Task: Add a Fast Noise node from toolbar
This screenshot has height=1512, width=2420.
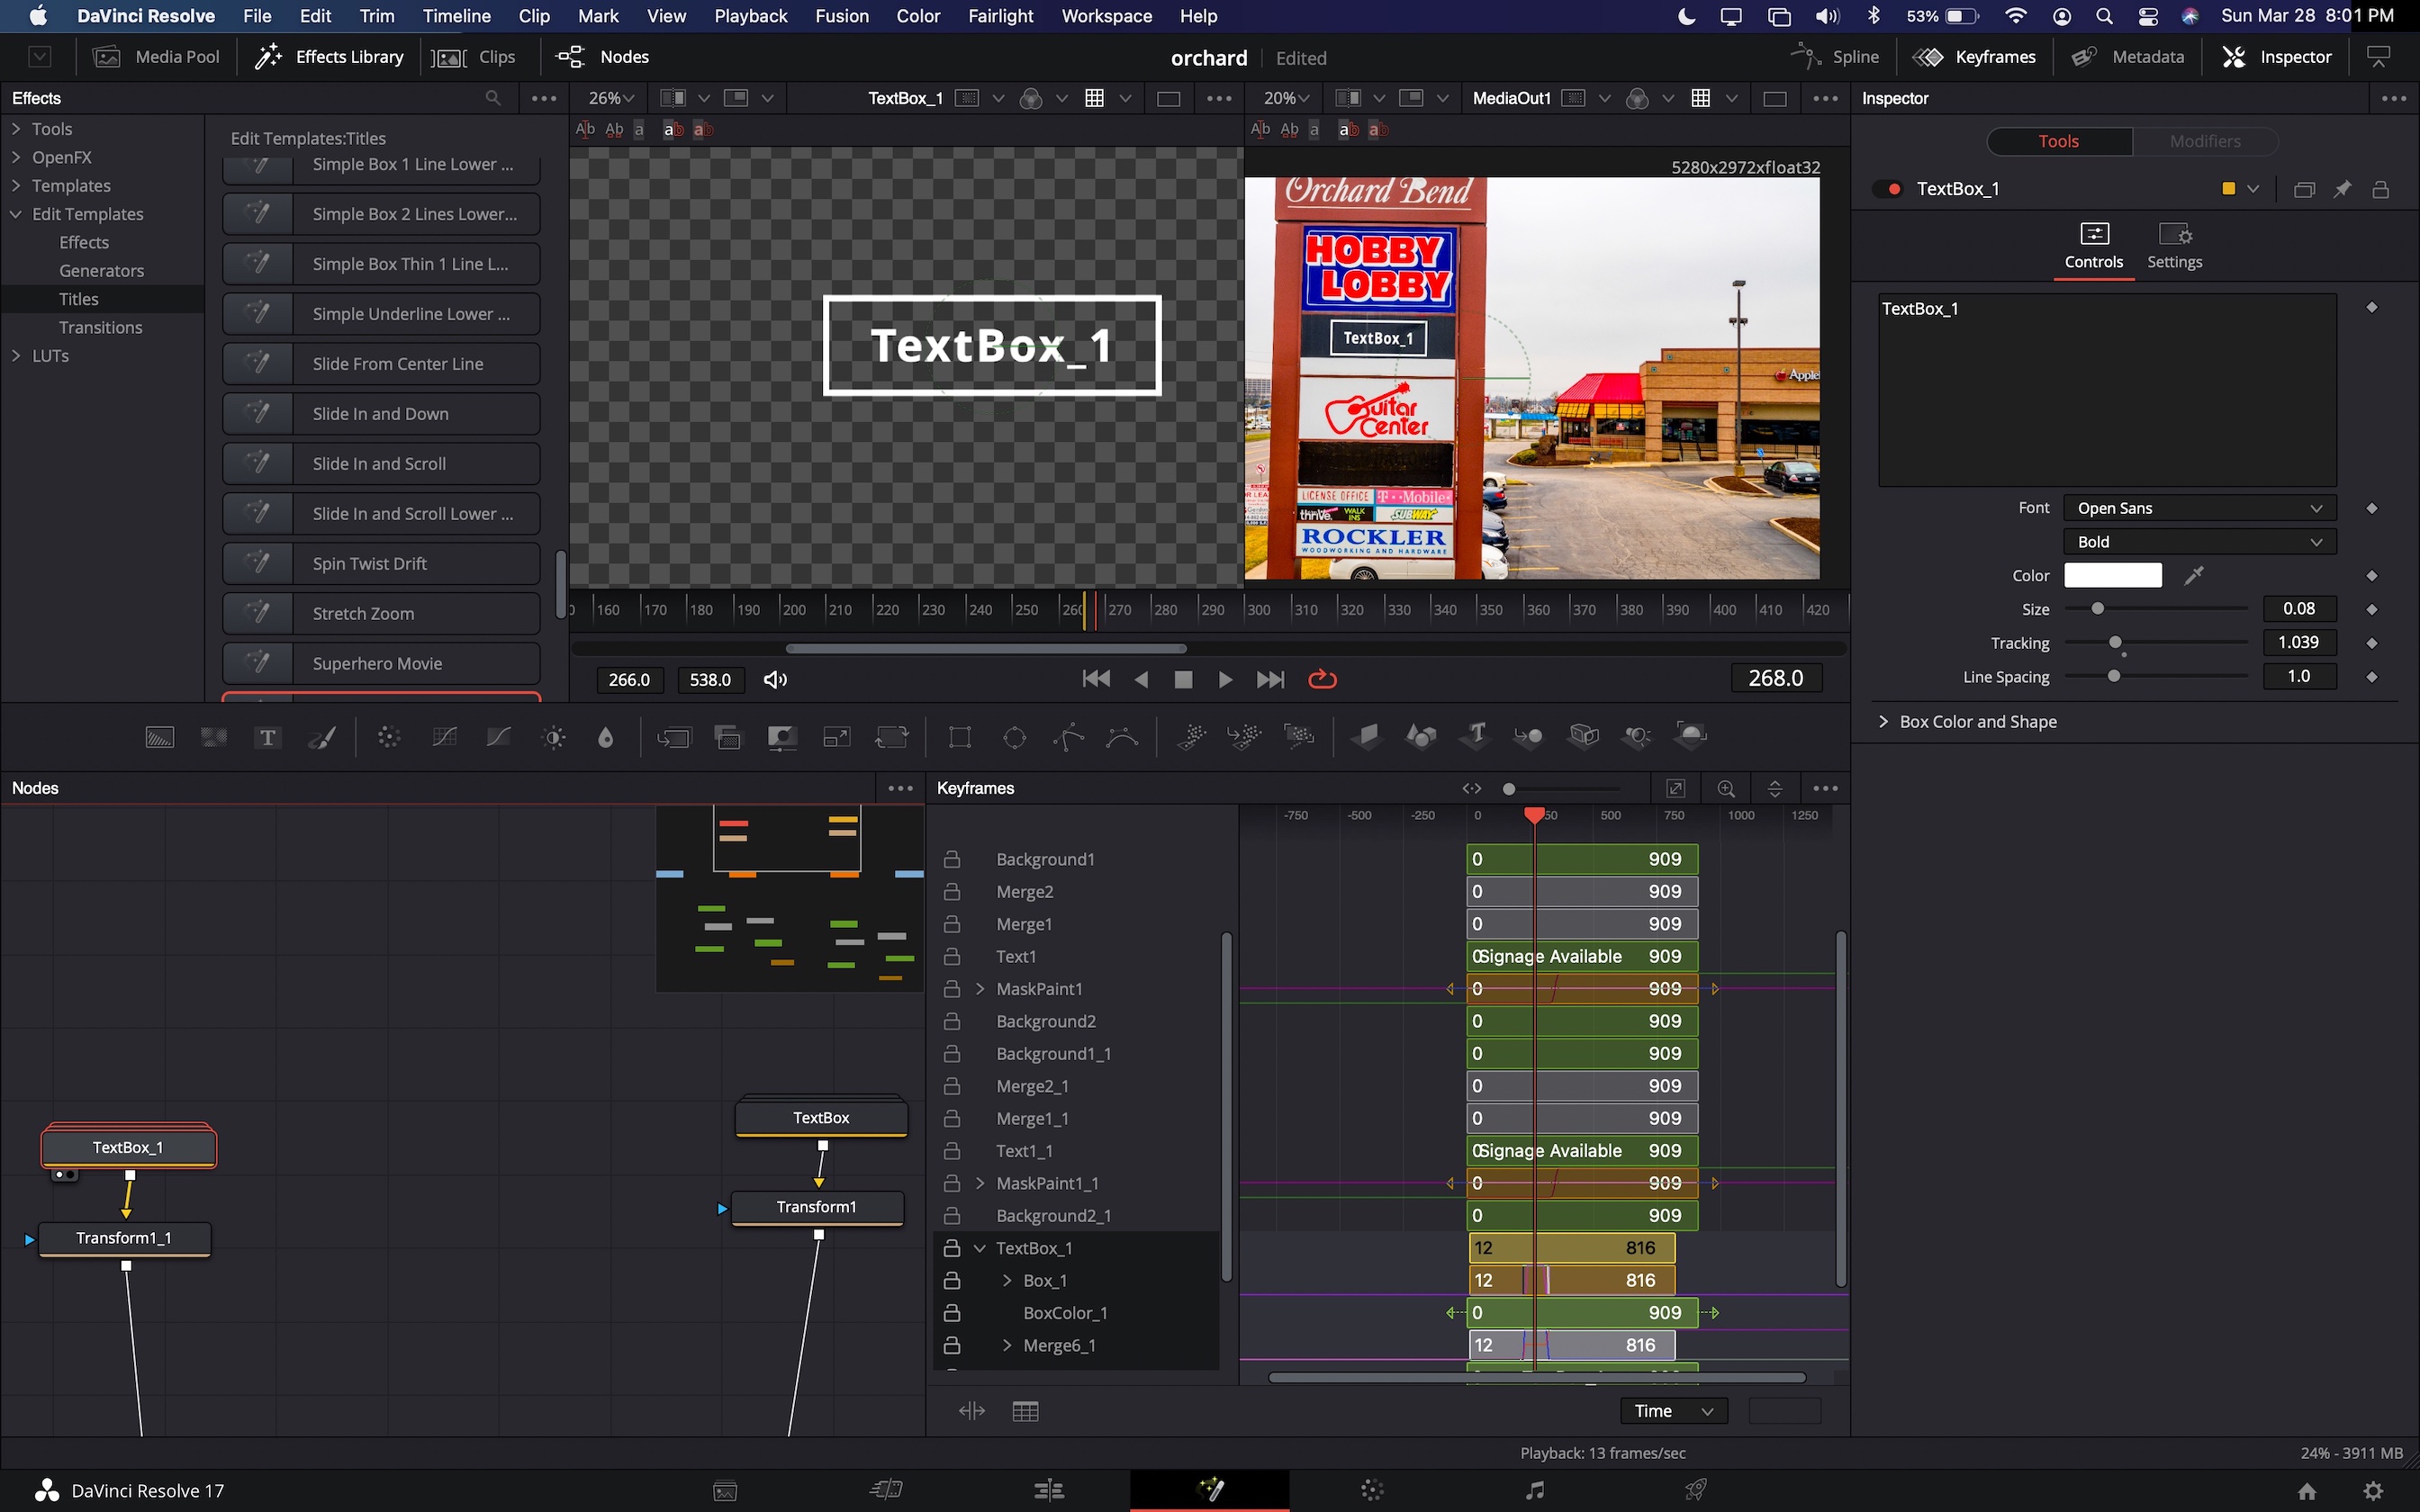Action: pos(214,737)
